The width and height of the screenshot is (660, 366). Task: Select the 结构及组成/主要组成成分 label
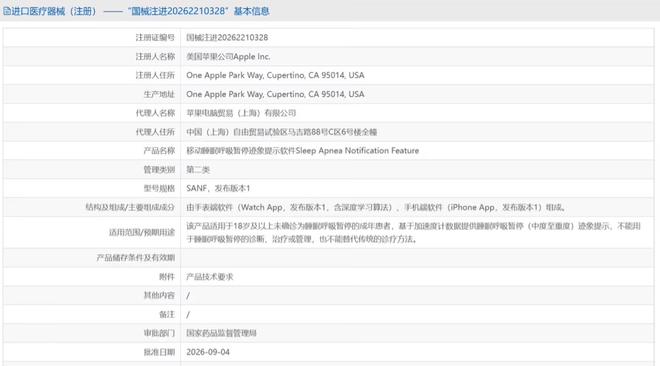coord(130,207)
